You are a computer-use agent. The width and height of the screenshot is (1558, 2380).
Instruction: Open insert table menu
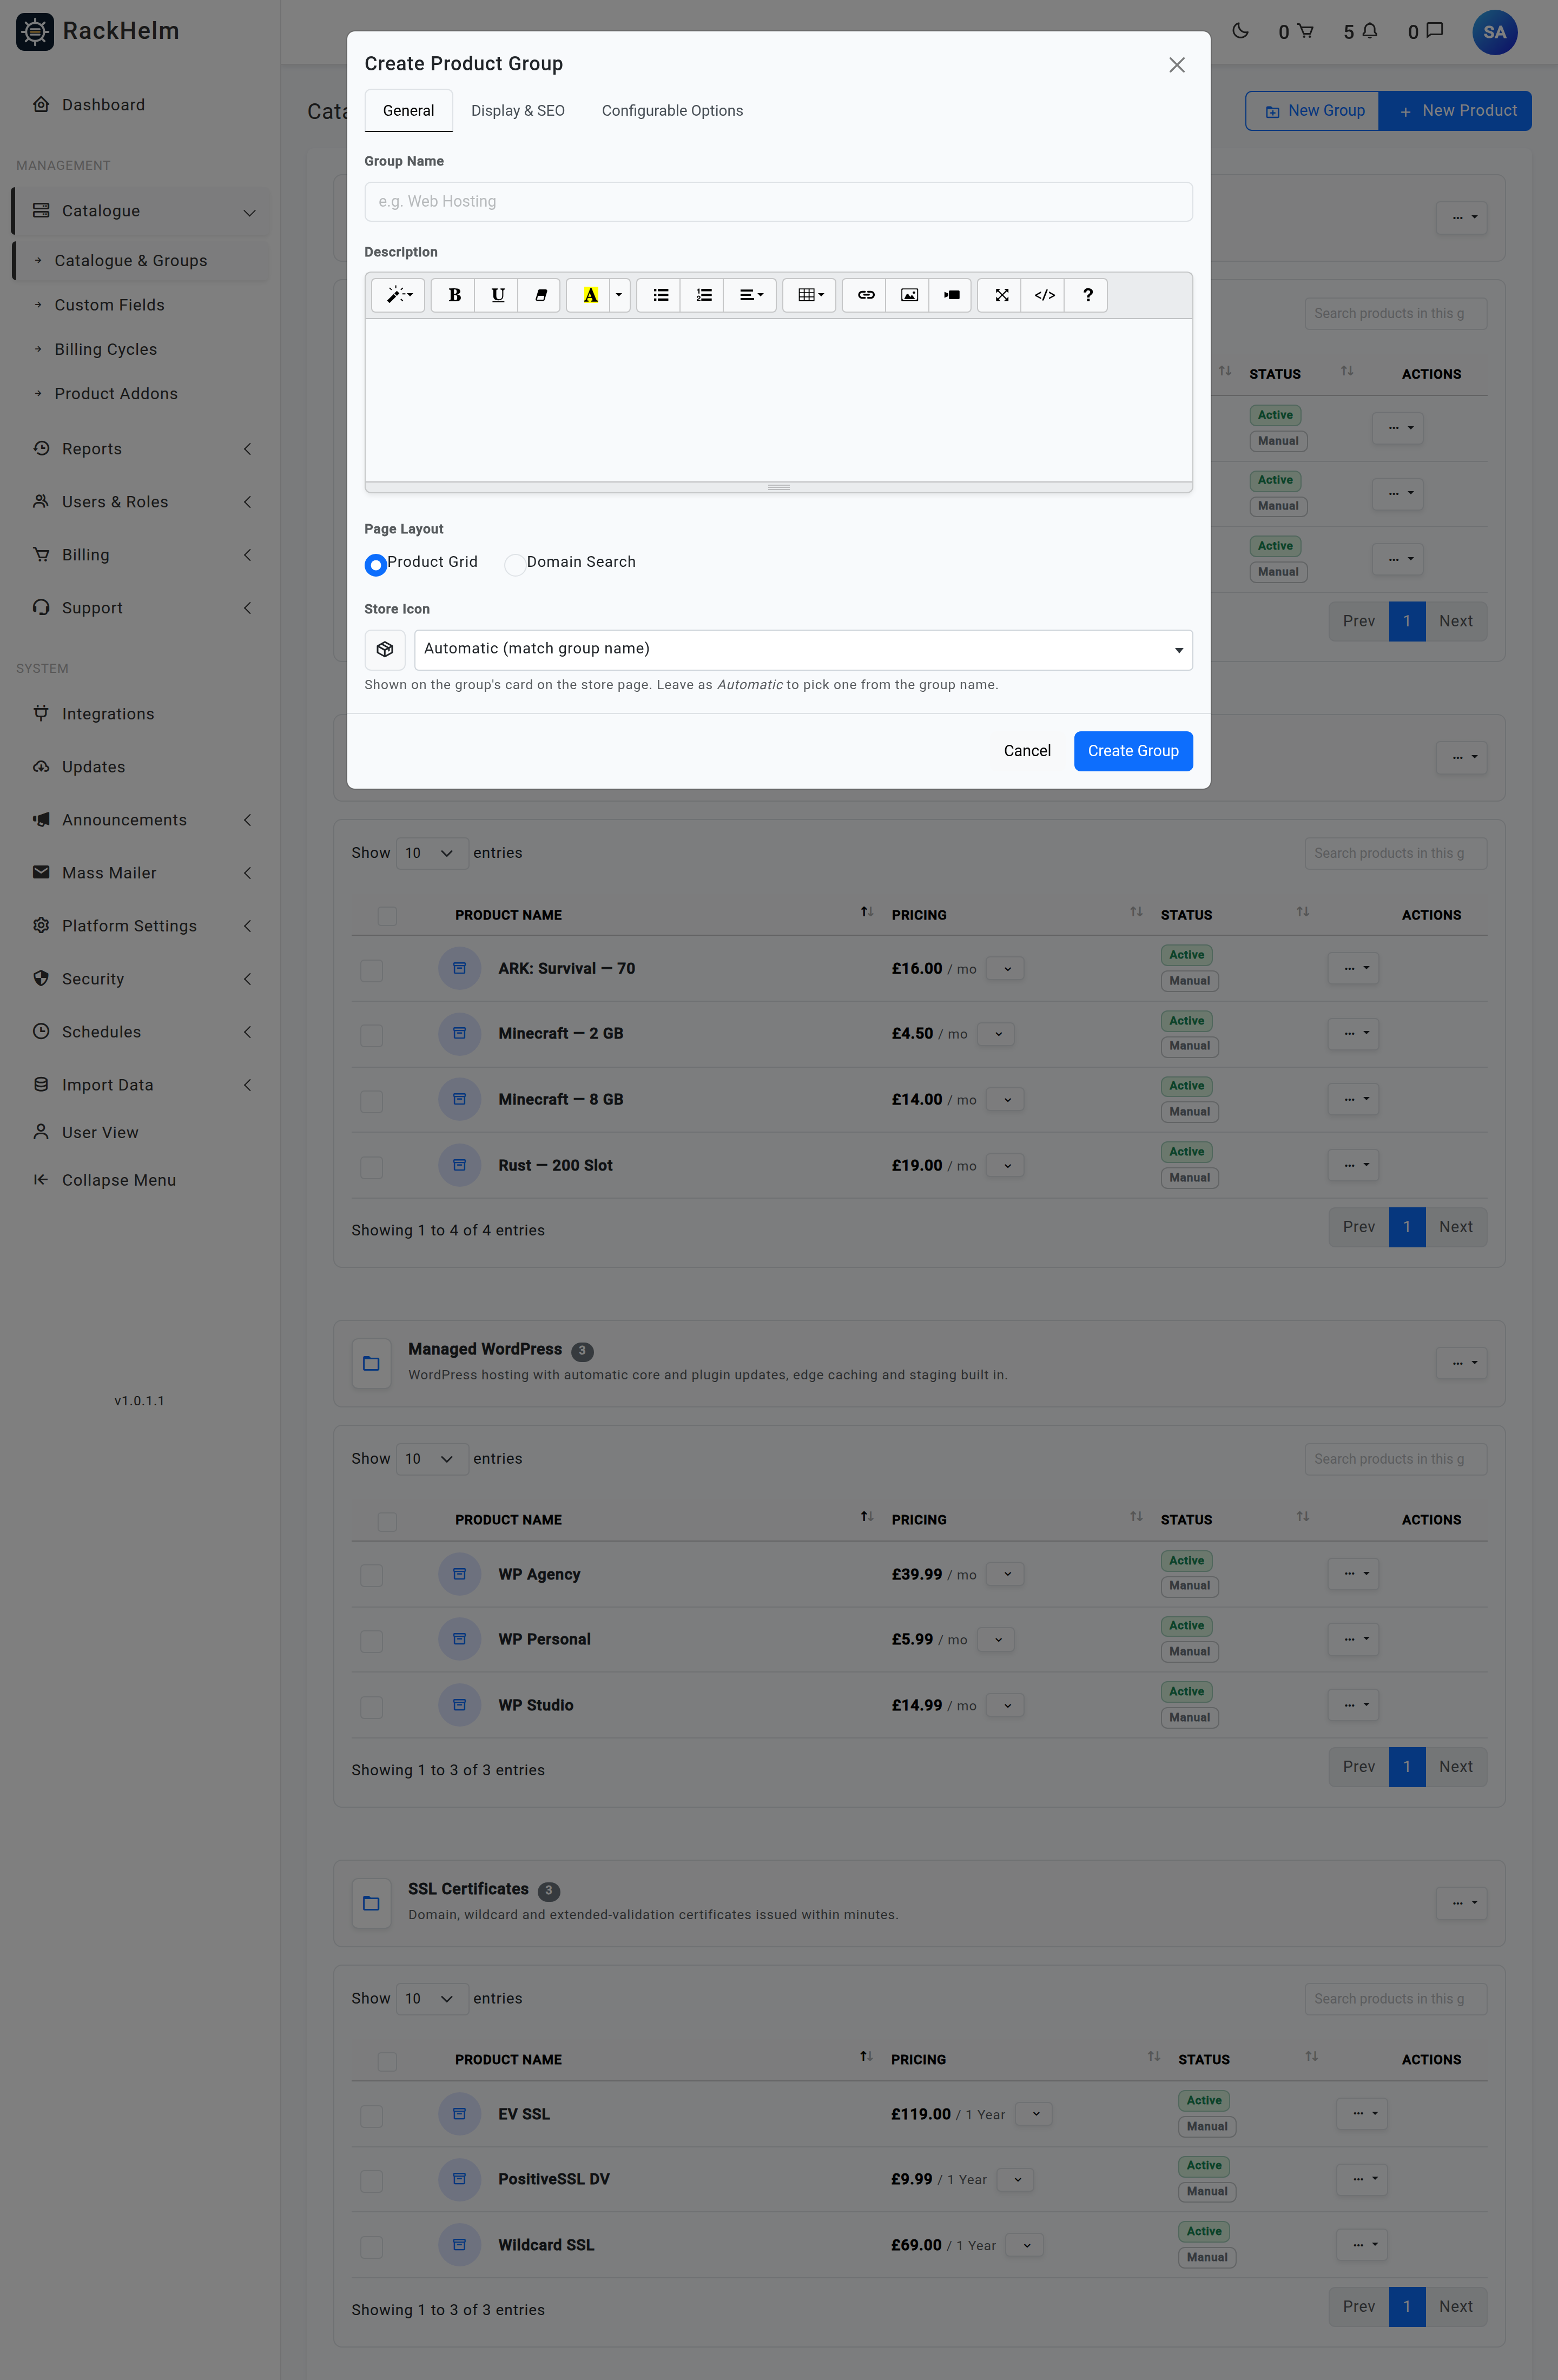809,295
